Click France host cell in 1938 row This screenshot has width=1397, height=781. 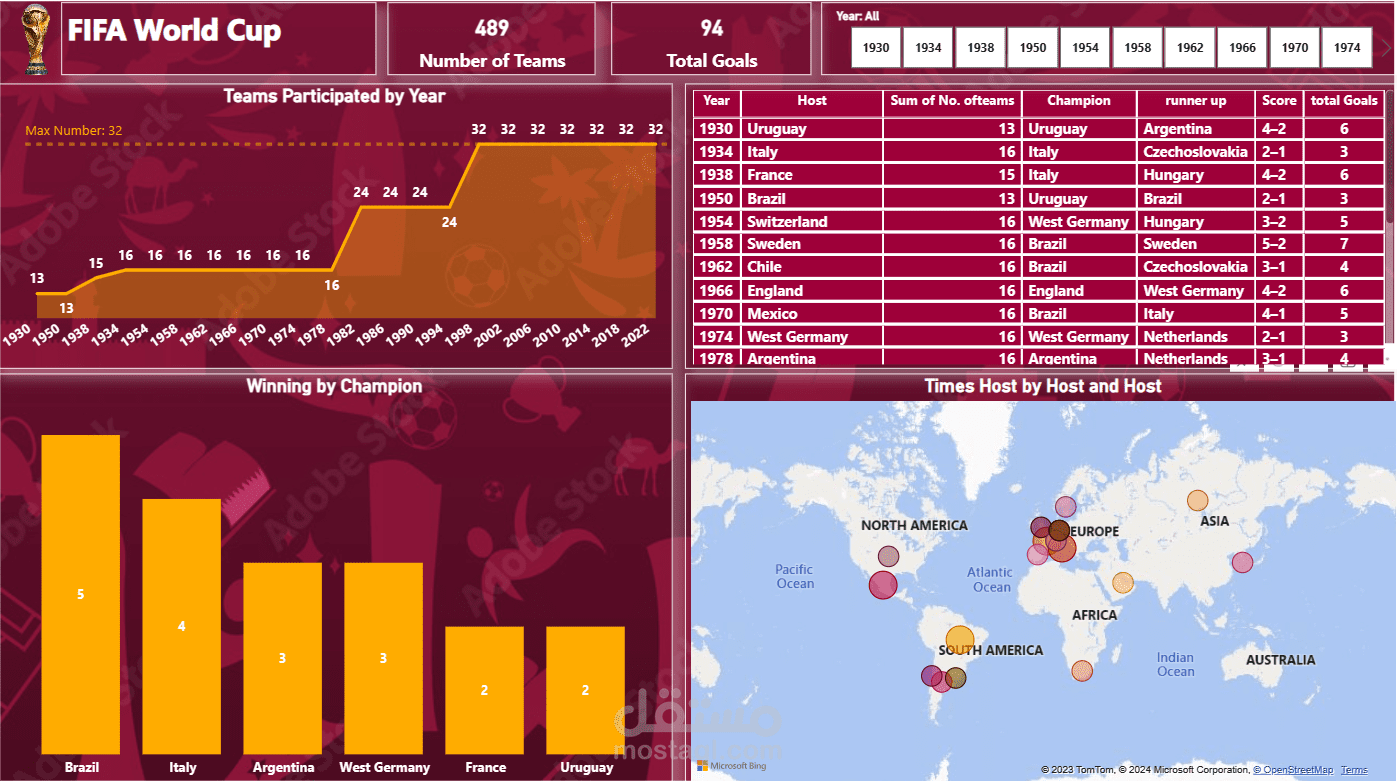812,175
